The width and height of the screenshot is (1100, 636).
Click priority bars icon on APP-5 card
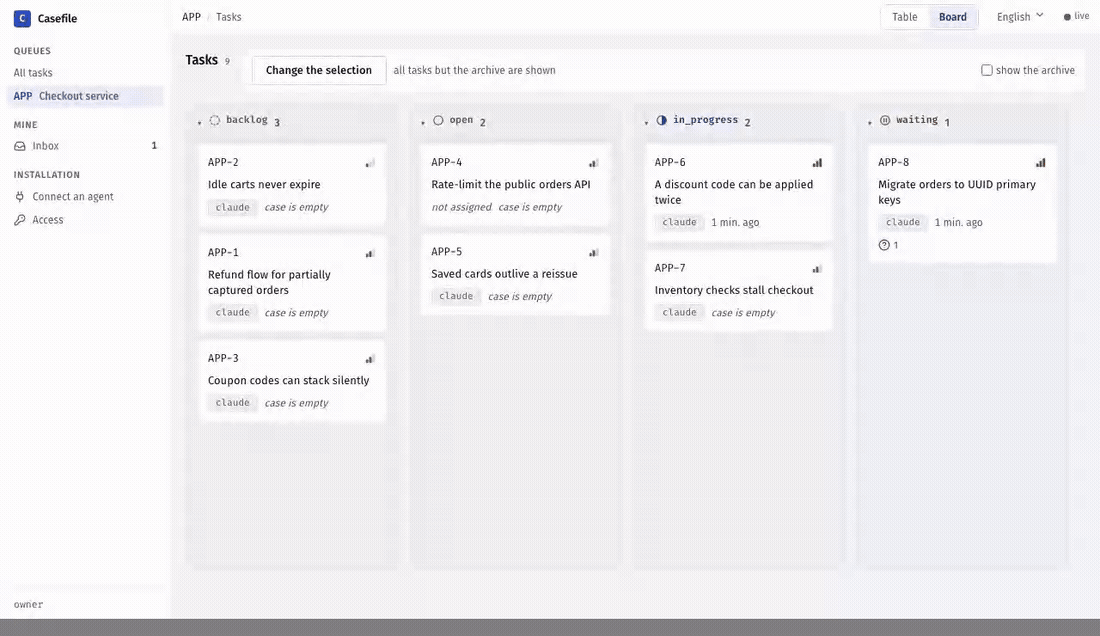593,252
